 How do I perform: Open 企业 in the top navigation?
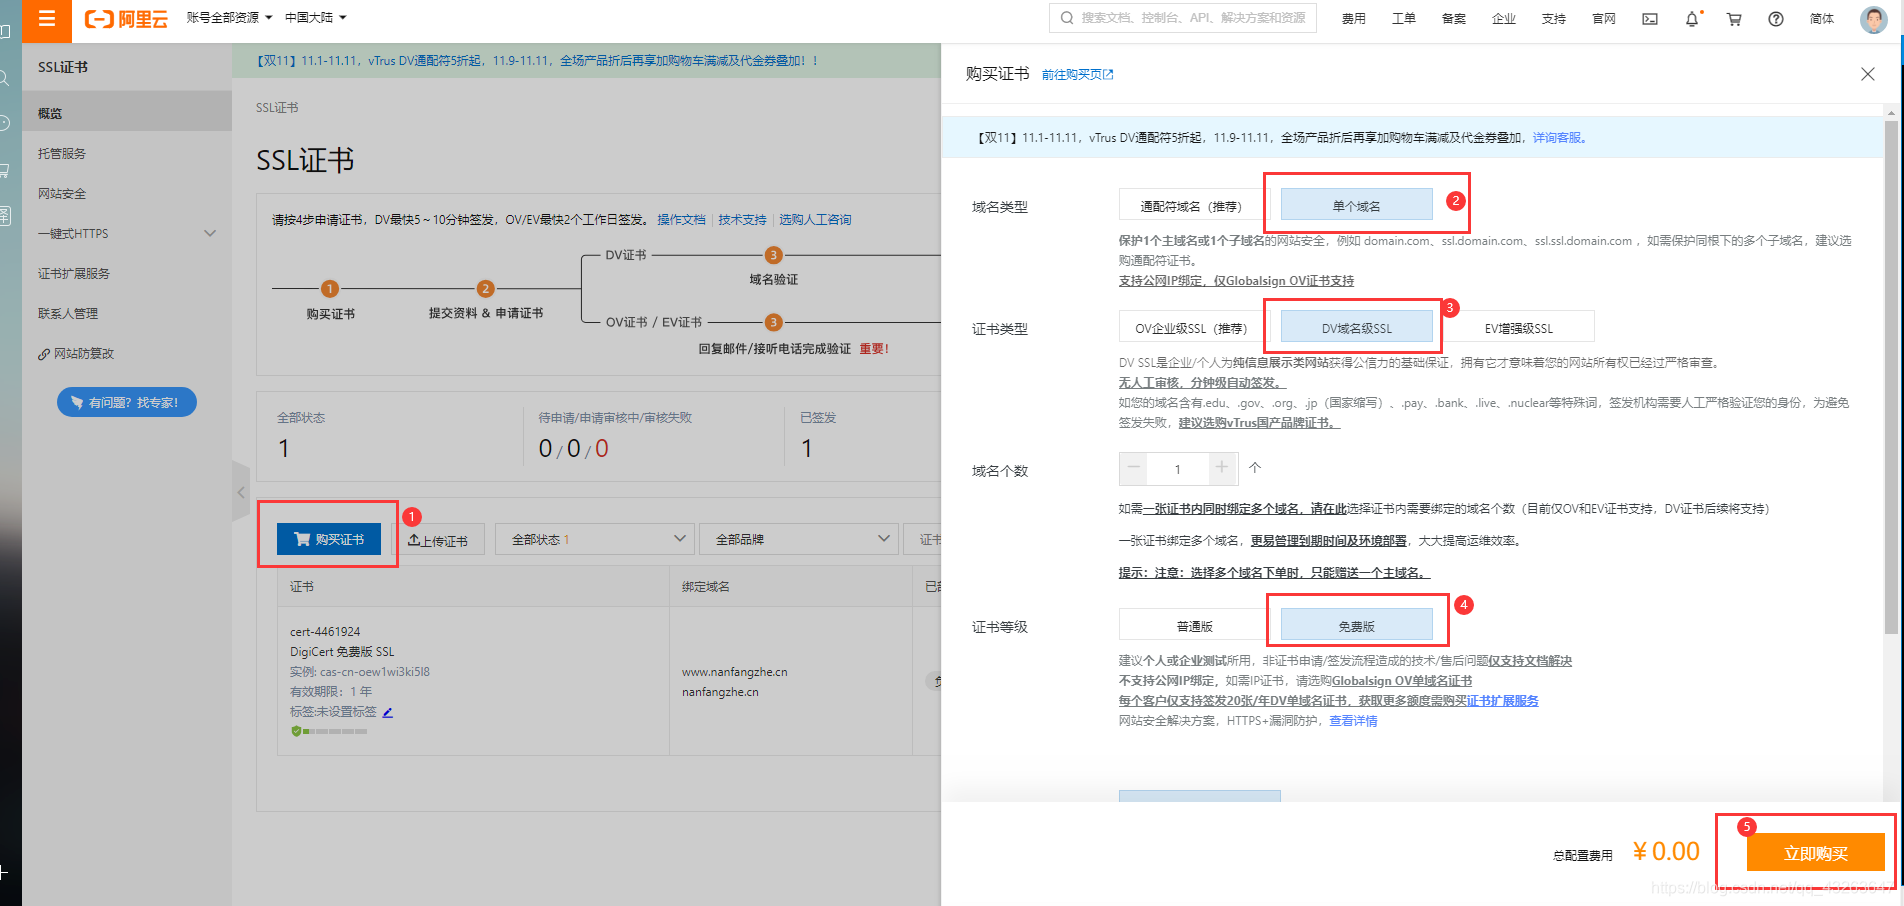1503,19
